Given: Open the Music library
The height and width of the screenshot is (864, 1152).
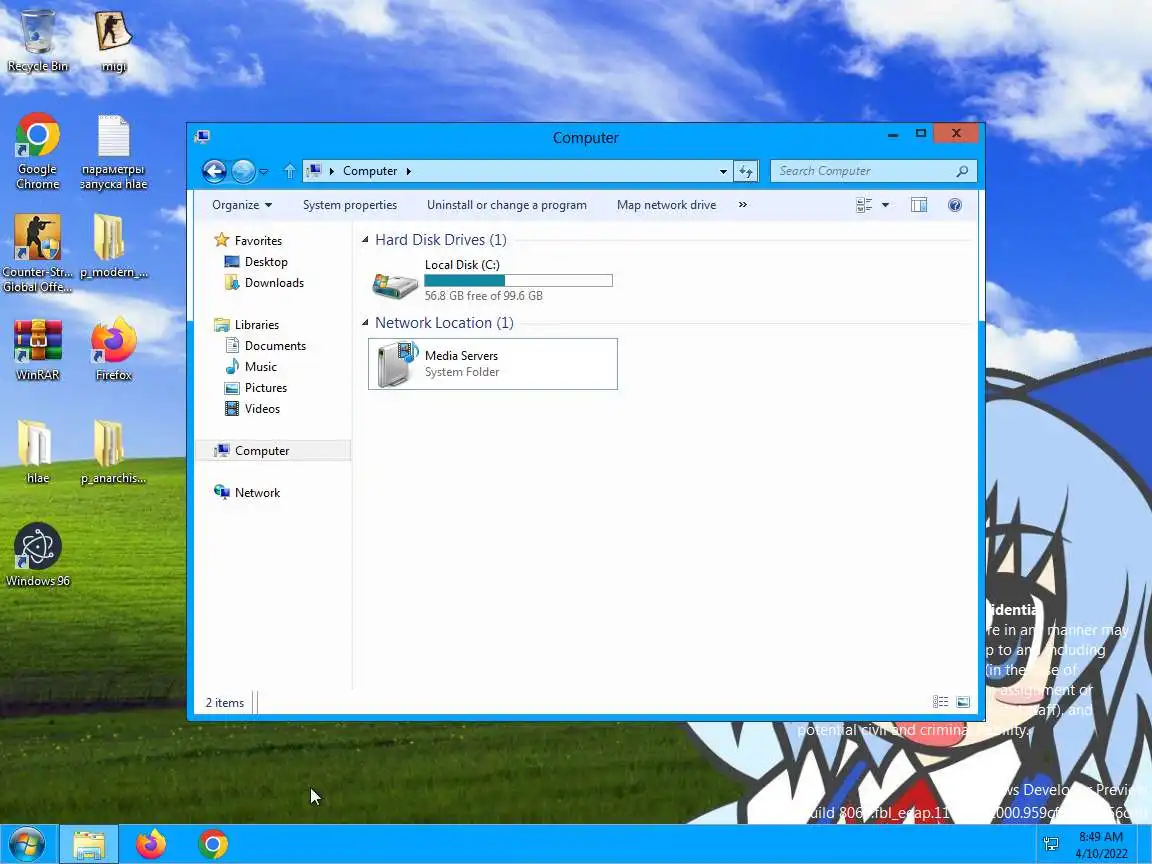Looking at the screenshot, I should [261, 367].
